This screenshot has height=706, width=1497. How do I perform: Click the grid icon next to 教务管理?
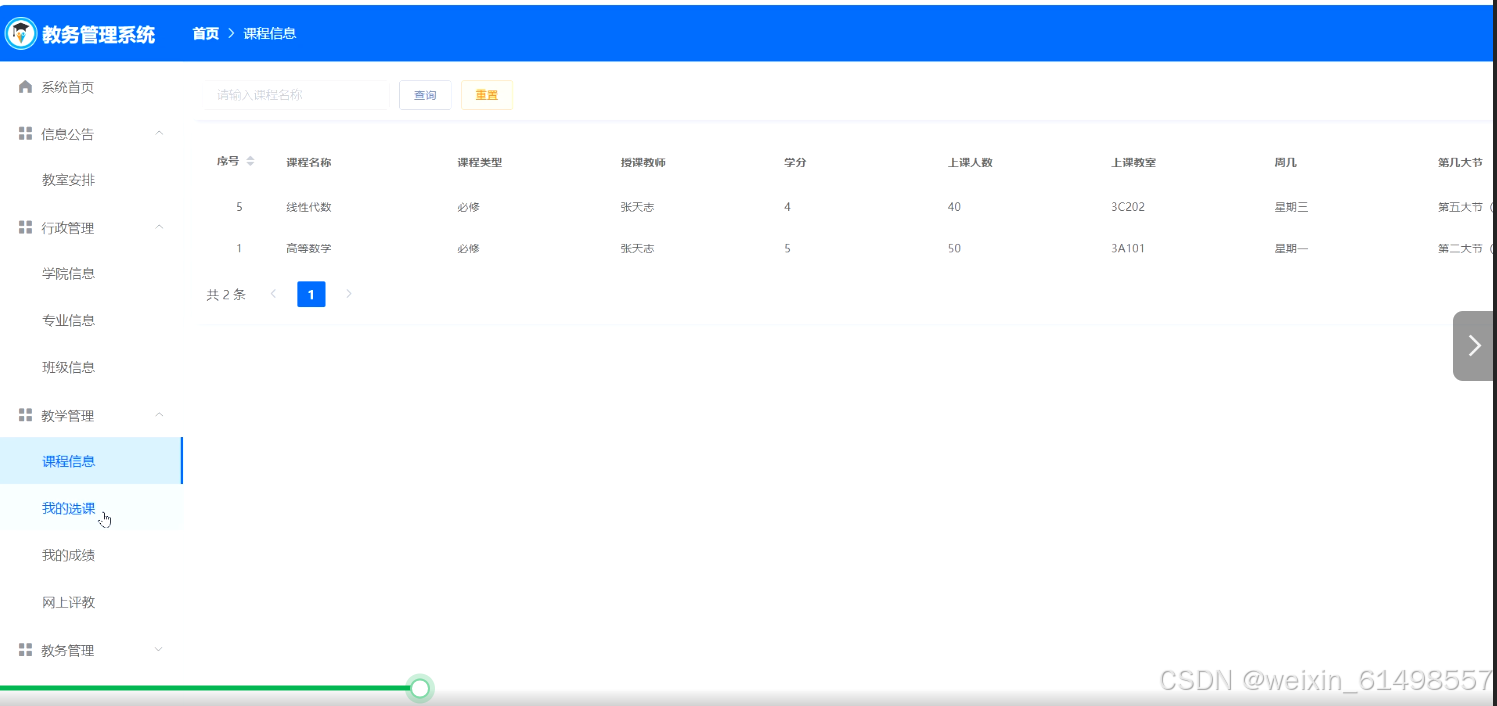point(25,649)
